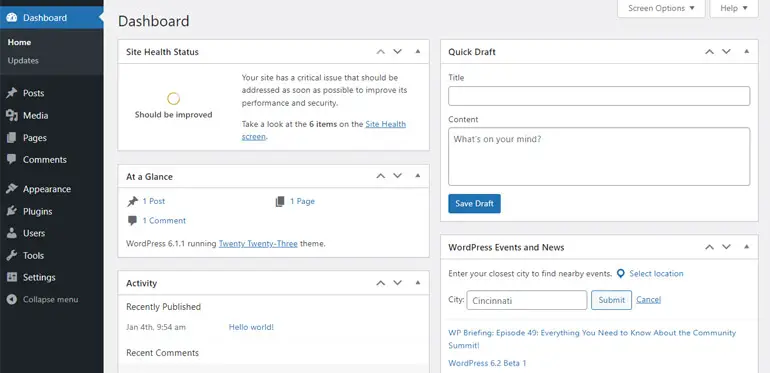
Task: Move WordPress Events and News widget down
Action: tap(726, 247)
